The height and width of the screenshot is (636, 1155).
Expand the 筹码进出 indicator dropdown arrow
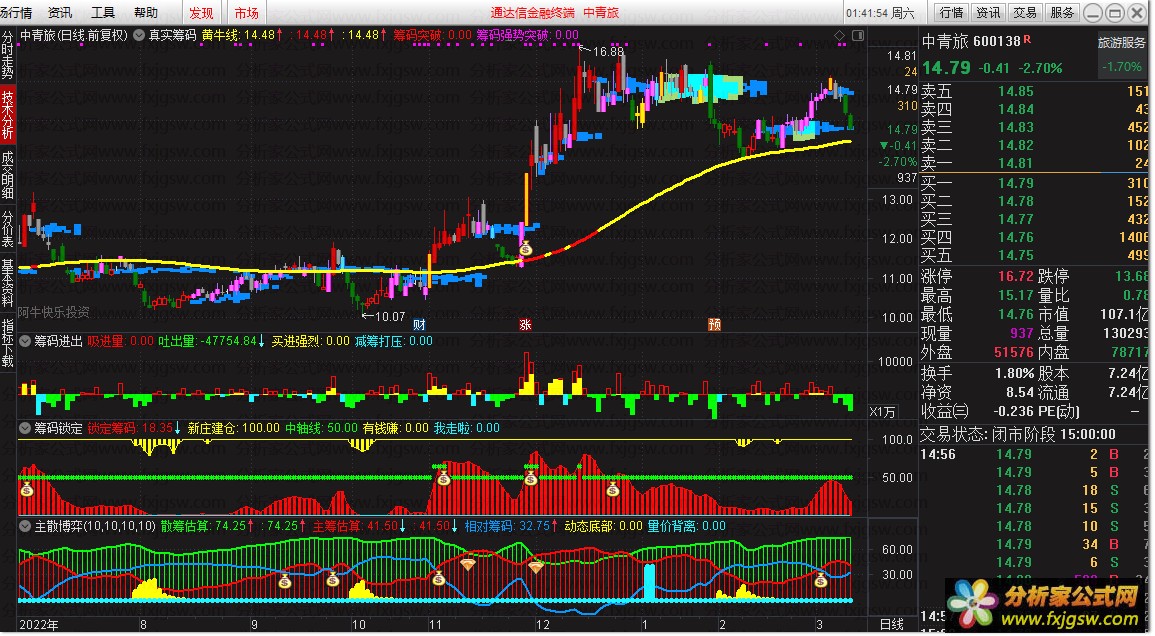(25, 341)
